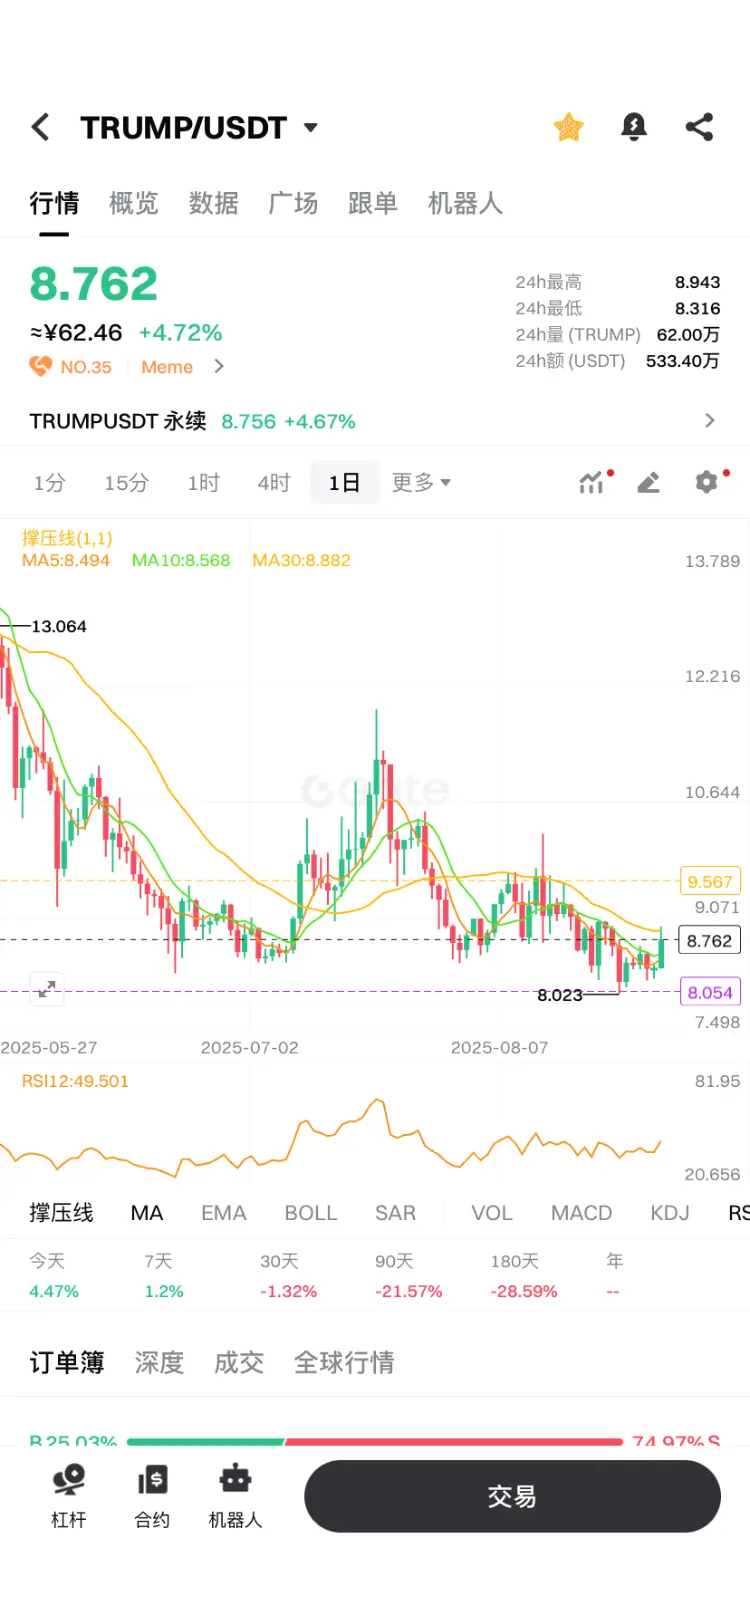Viewport: 750px width, 1624px height.
Task: Open chart settings gear icon
Action: pyautogui.click(x=708, y=482)
